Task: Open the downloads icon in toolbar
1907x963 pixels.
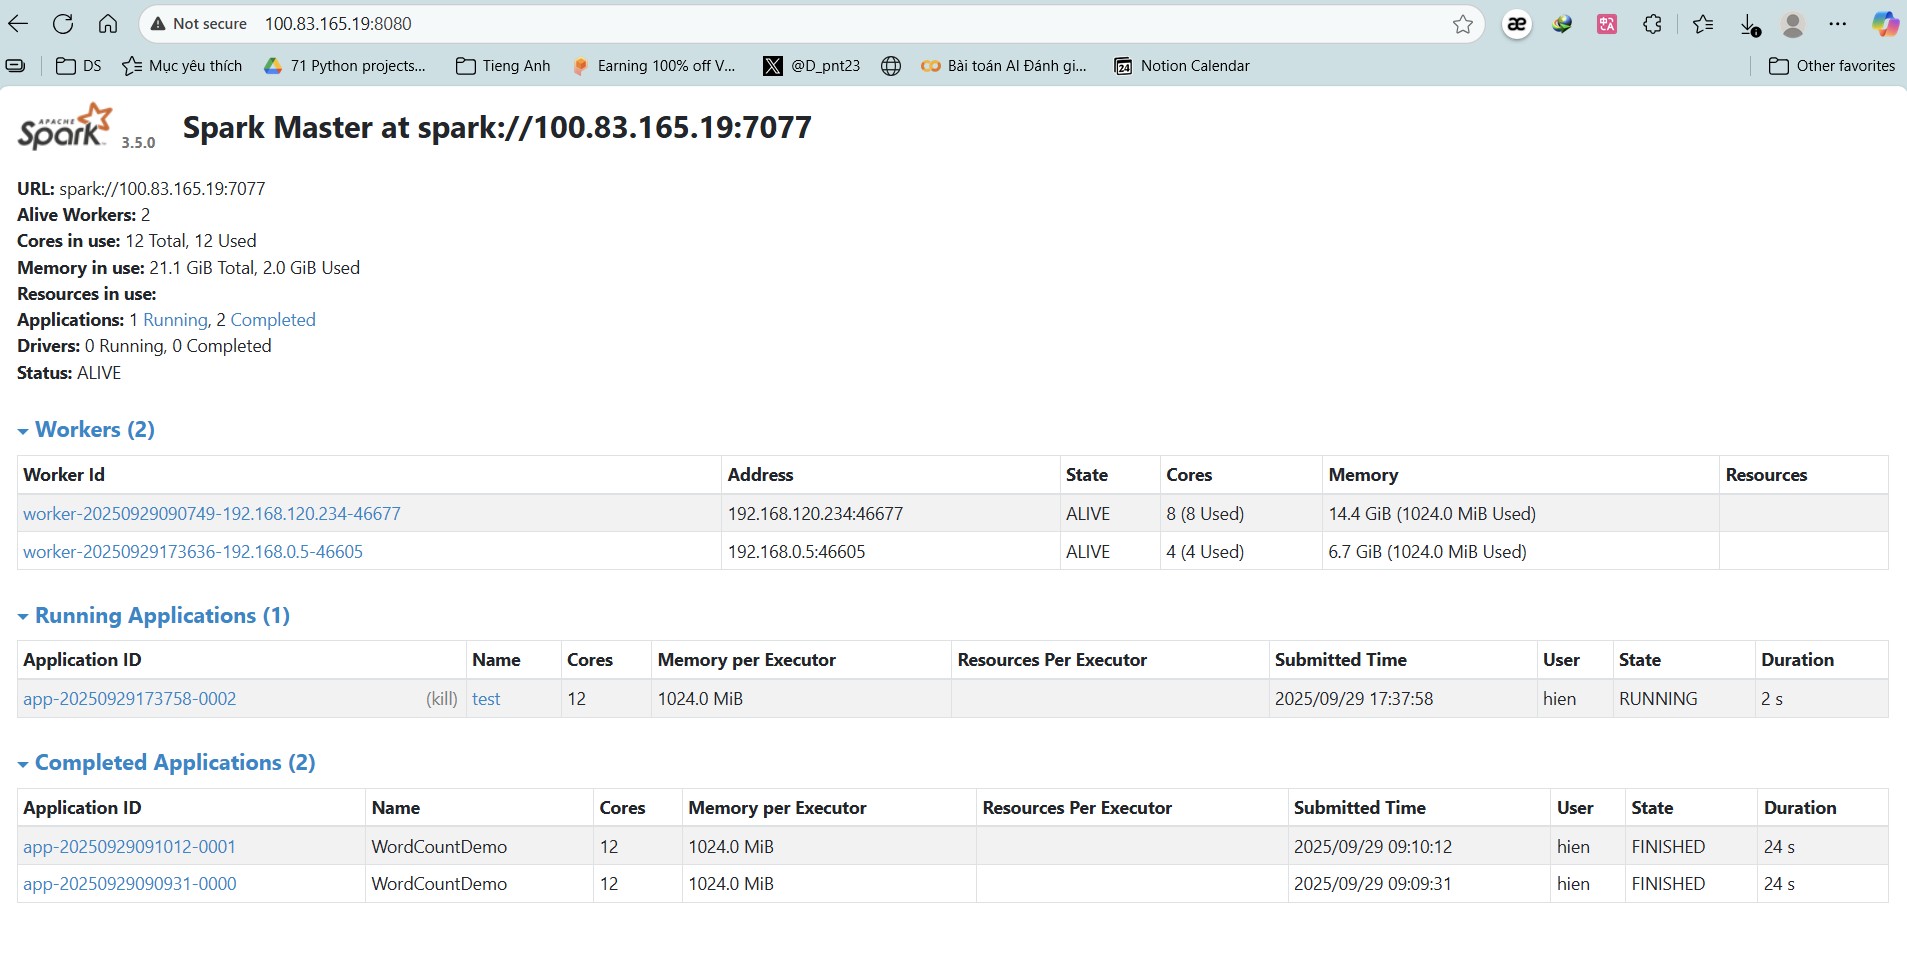Action: pyautogui.click(x=1749, y=25)
